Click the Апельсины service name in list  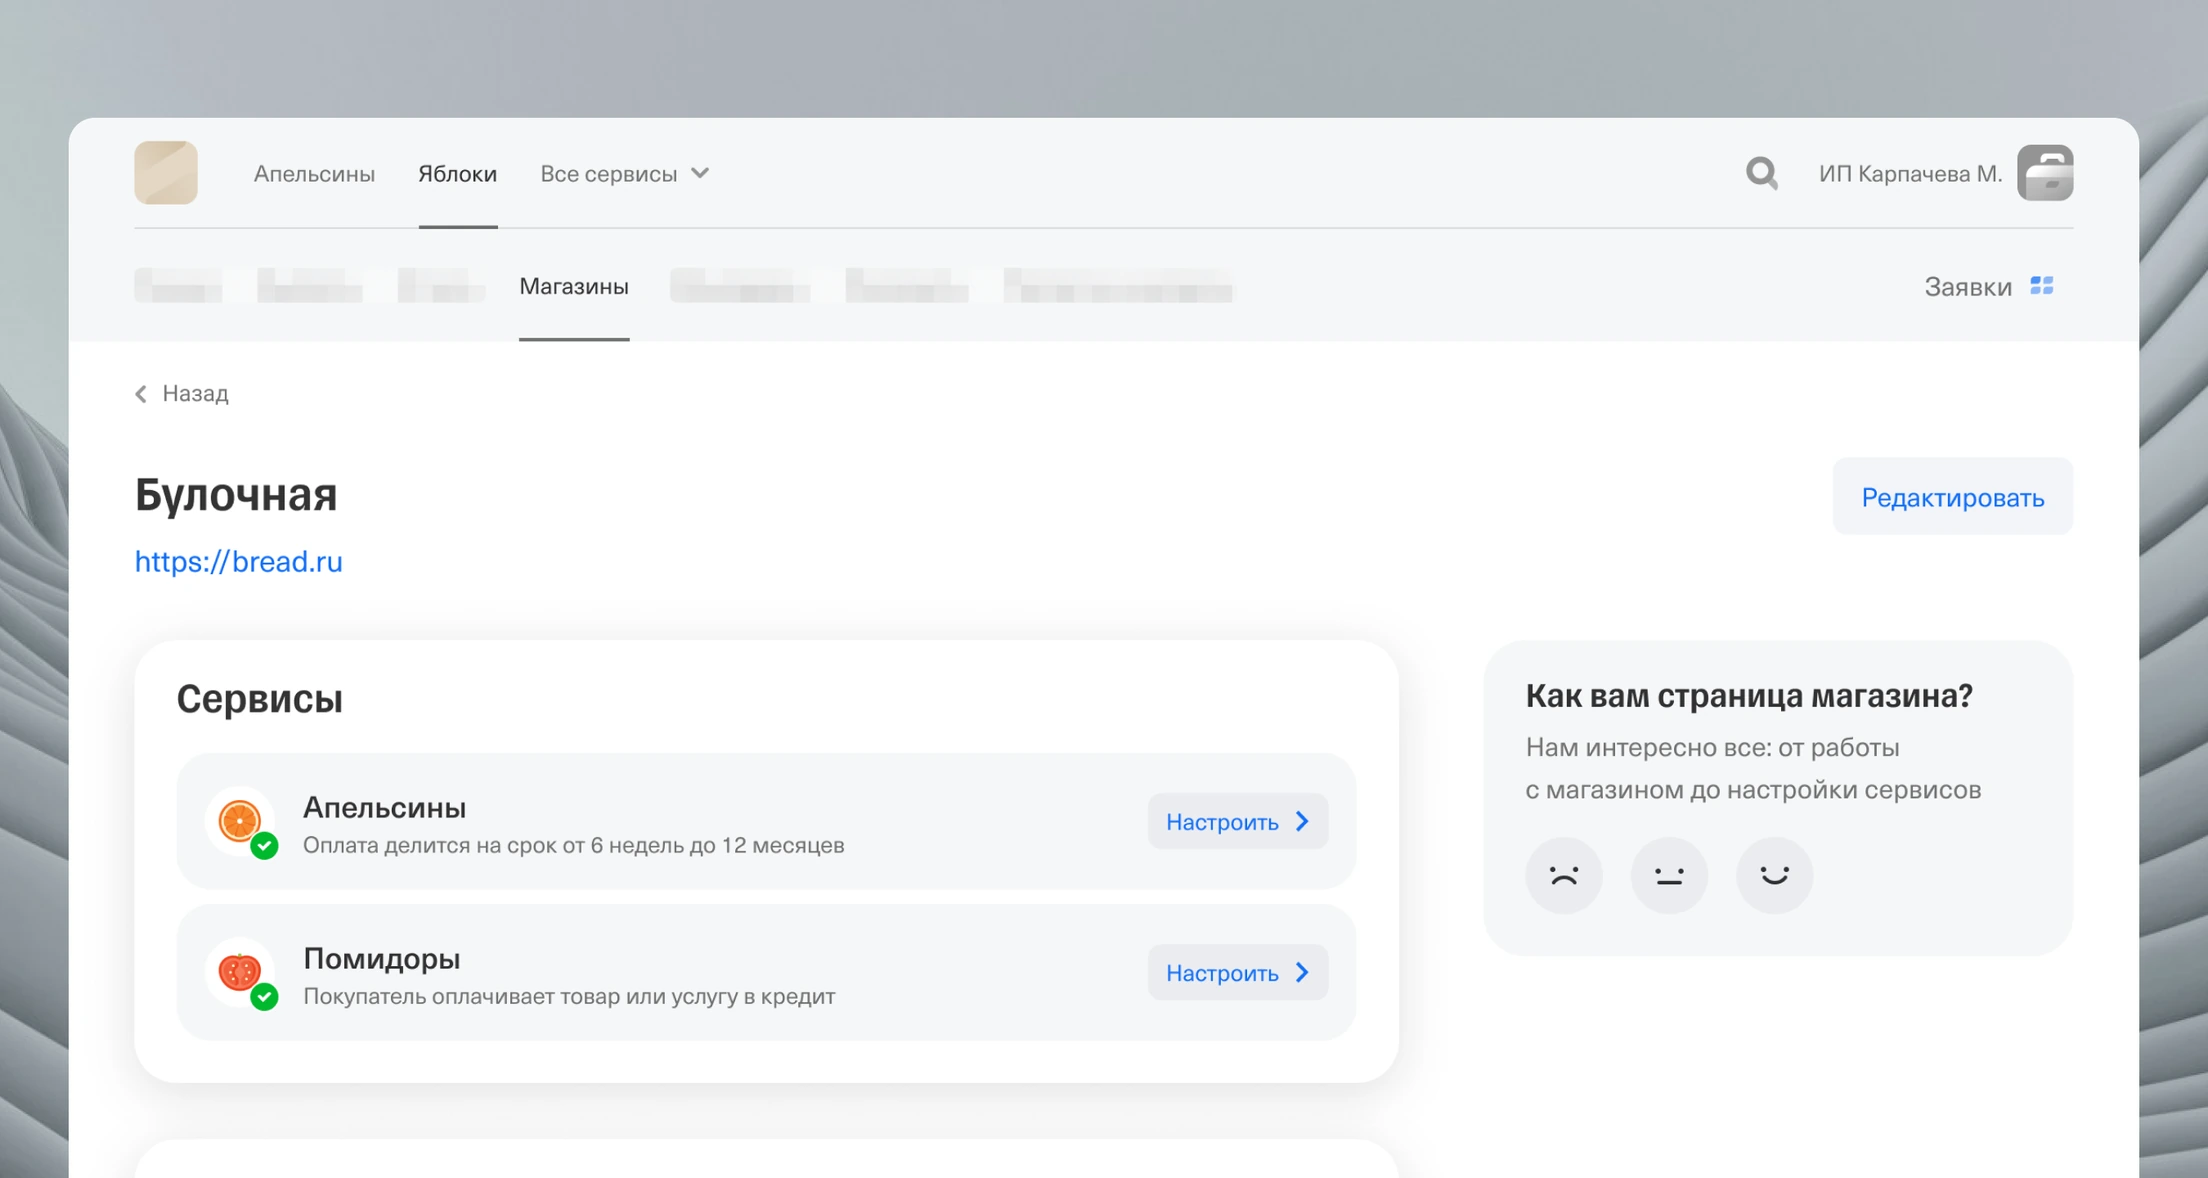tap(385, 808)
